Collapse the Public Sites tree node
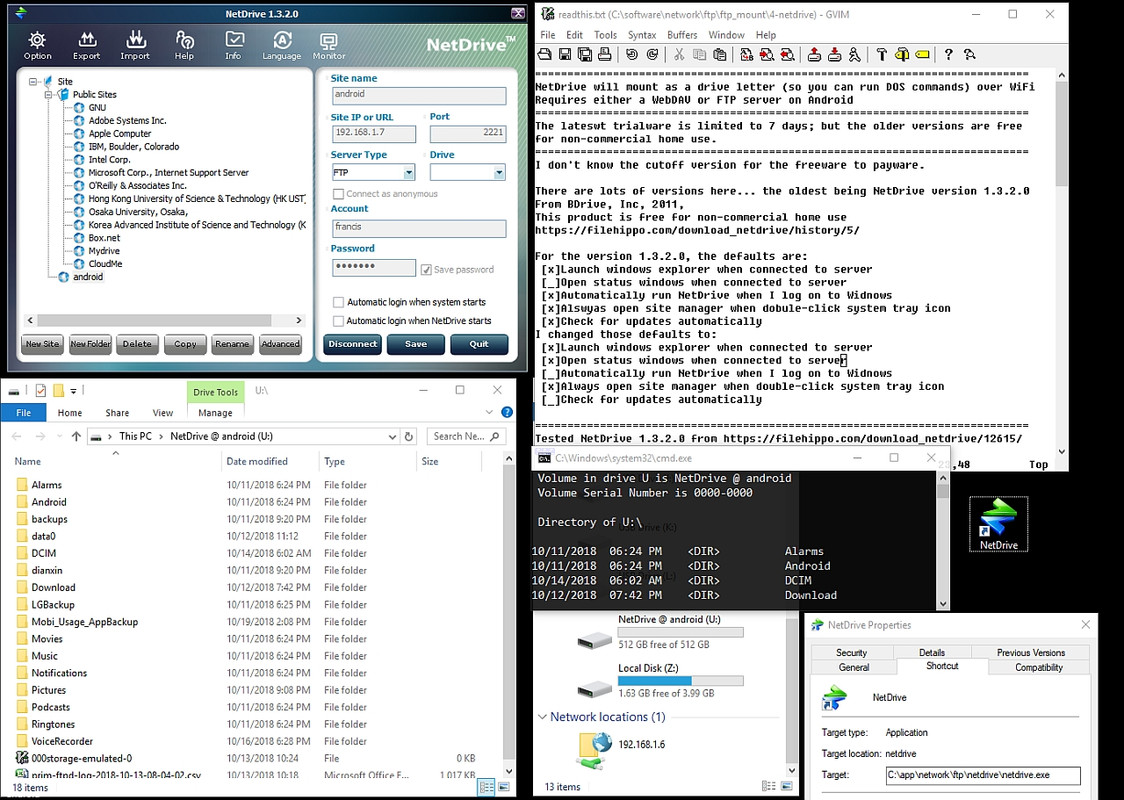1124x800 pixels. (48, 95)
